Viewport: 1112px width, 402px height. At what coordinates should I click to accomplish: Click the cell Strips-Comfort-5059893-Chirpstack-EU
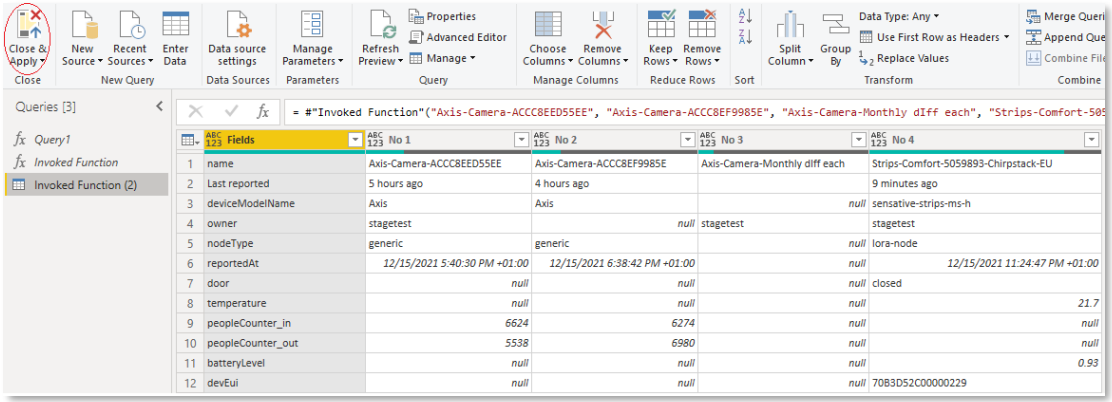point(984,164)
